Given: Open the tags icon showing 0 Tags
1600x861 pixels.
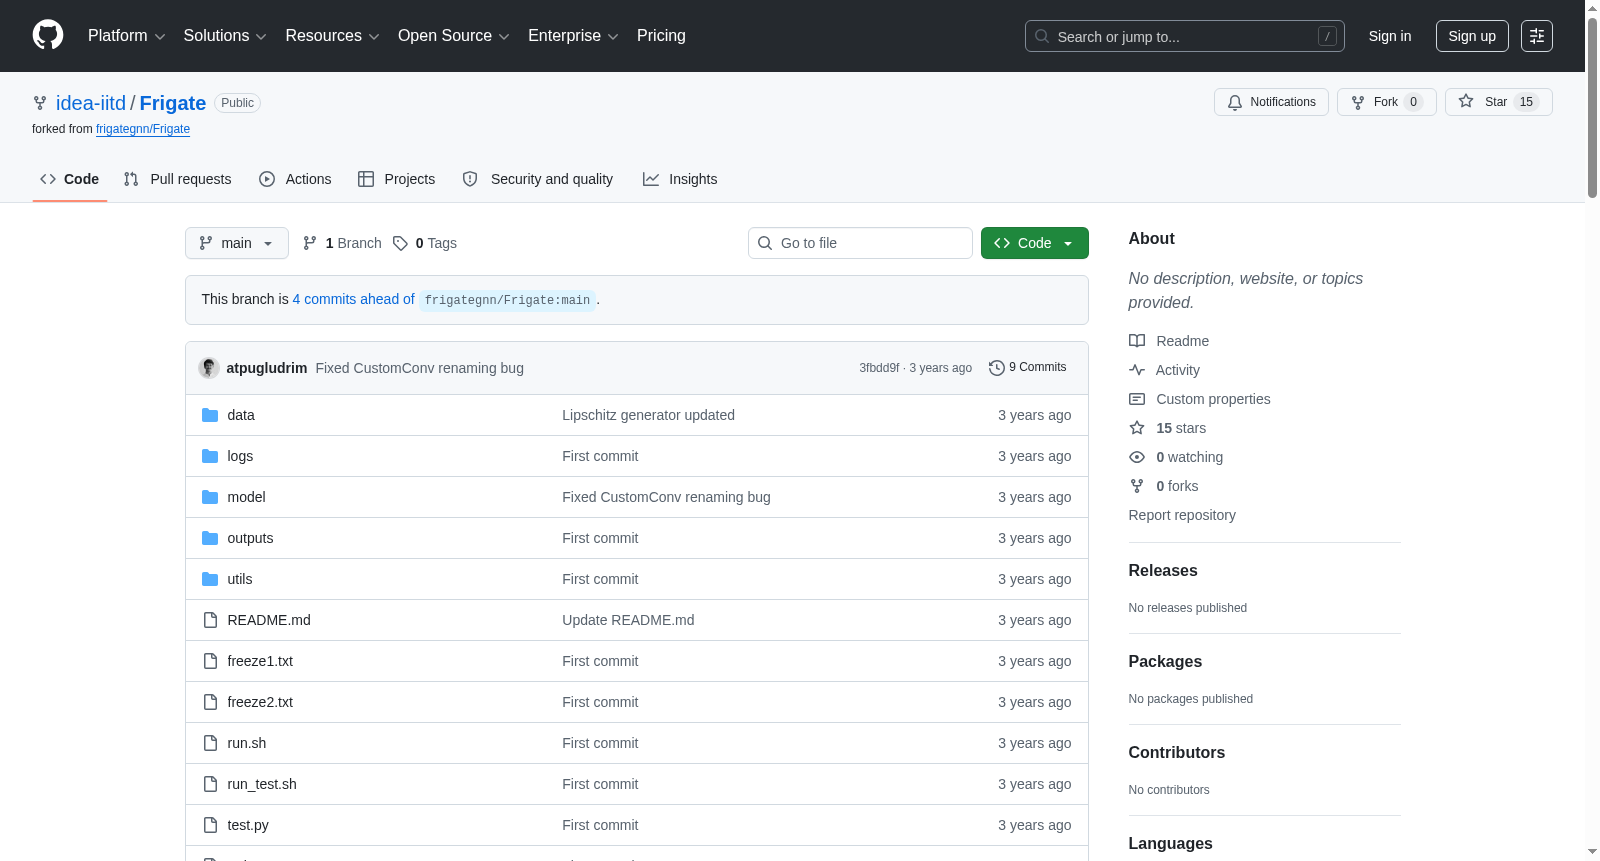Looking at the screenshot, I should [x=400, y=243].
